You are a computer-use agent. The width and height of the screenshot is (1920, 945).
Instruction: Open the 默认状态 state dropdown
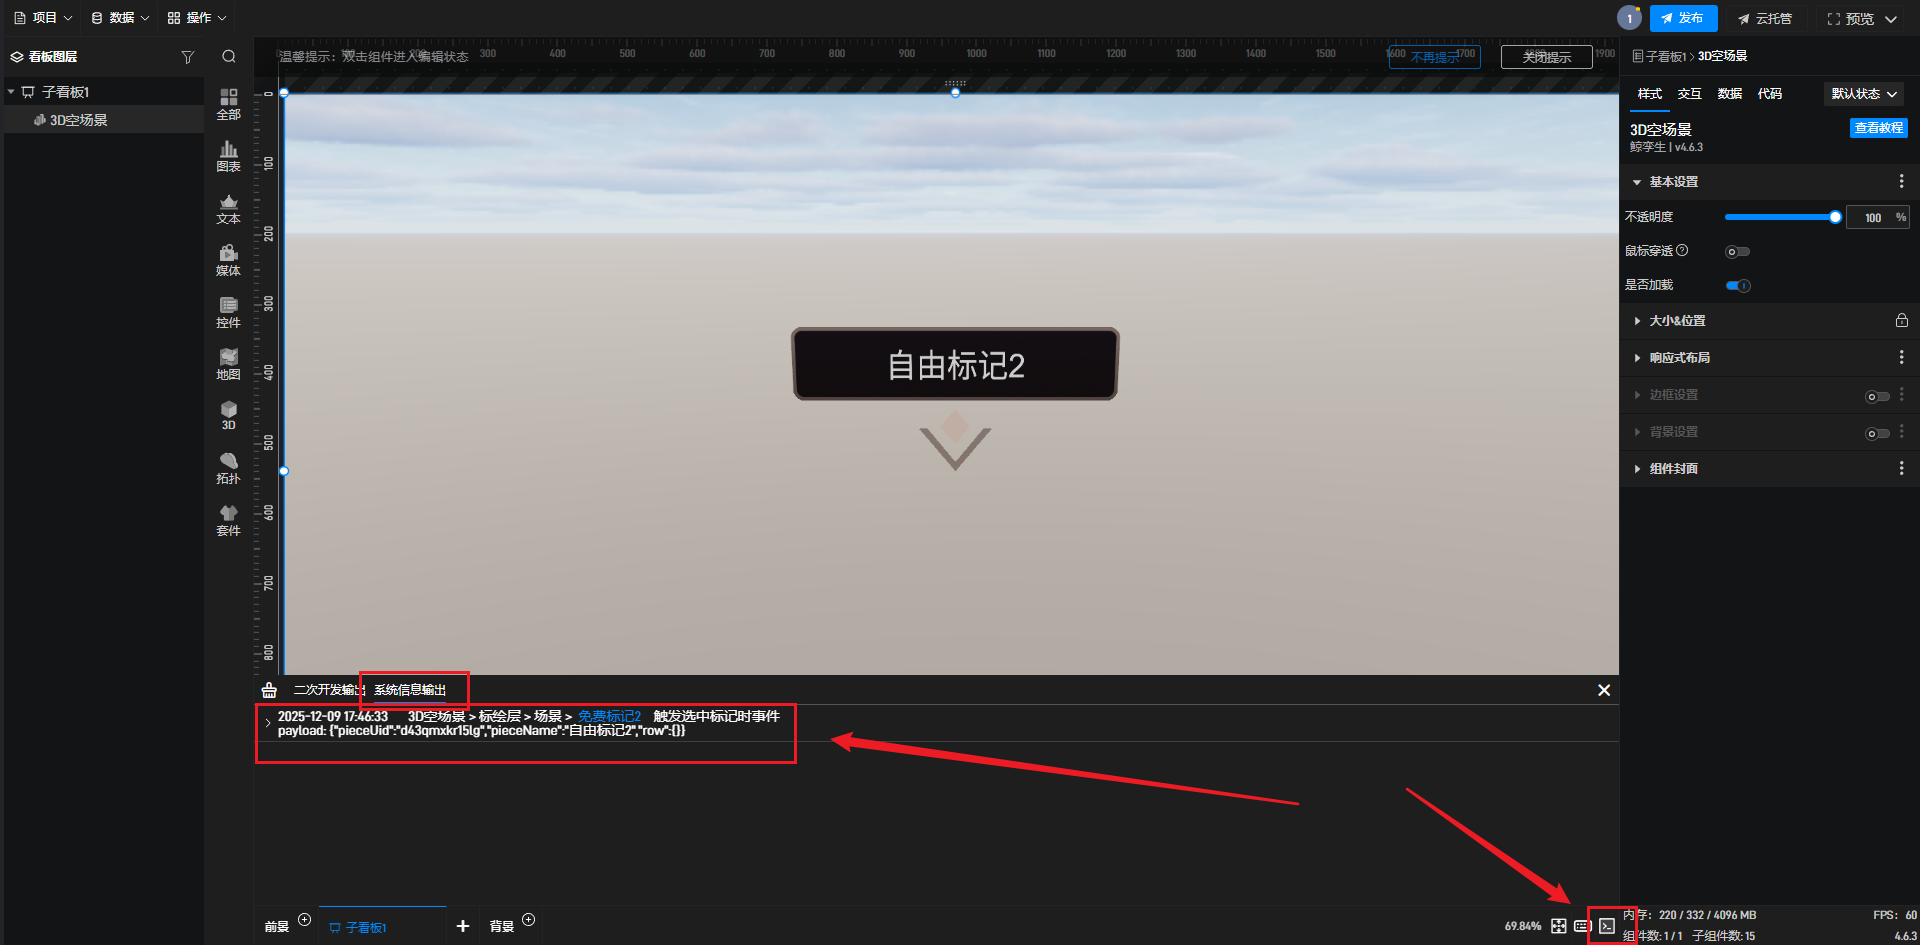click(x=1863, y=94)
